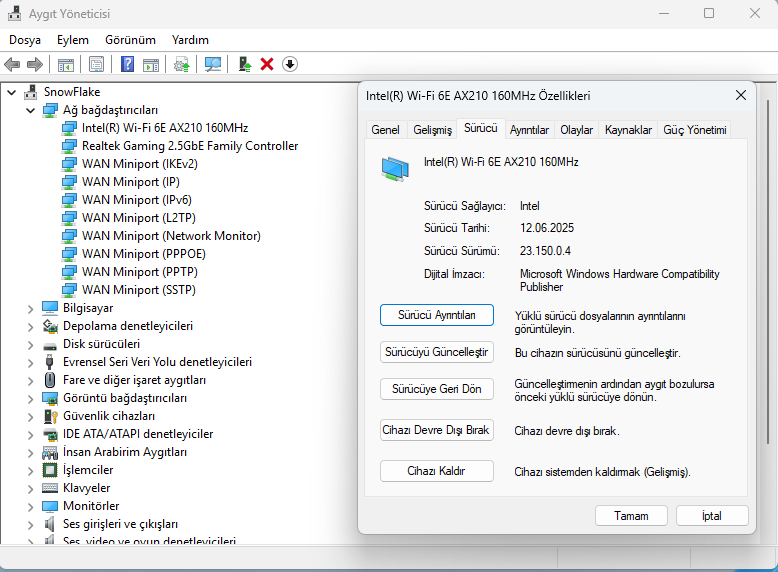Click the show/hide action pane toolbar icon
This screenshot has height=572, width=778.
pos(151,64)
